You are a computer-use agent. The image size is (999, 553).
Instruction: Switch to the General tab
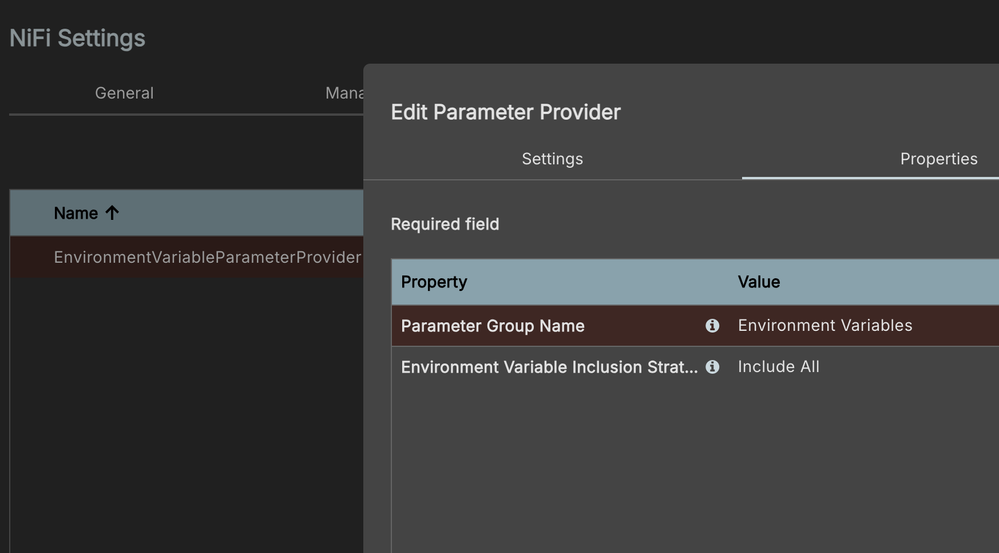124,93
